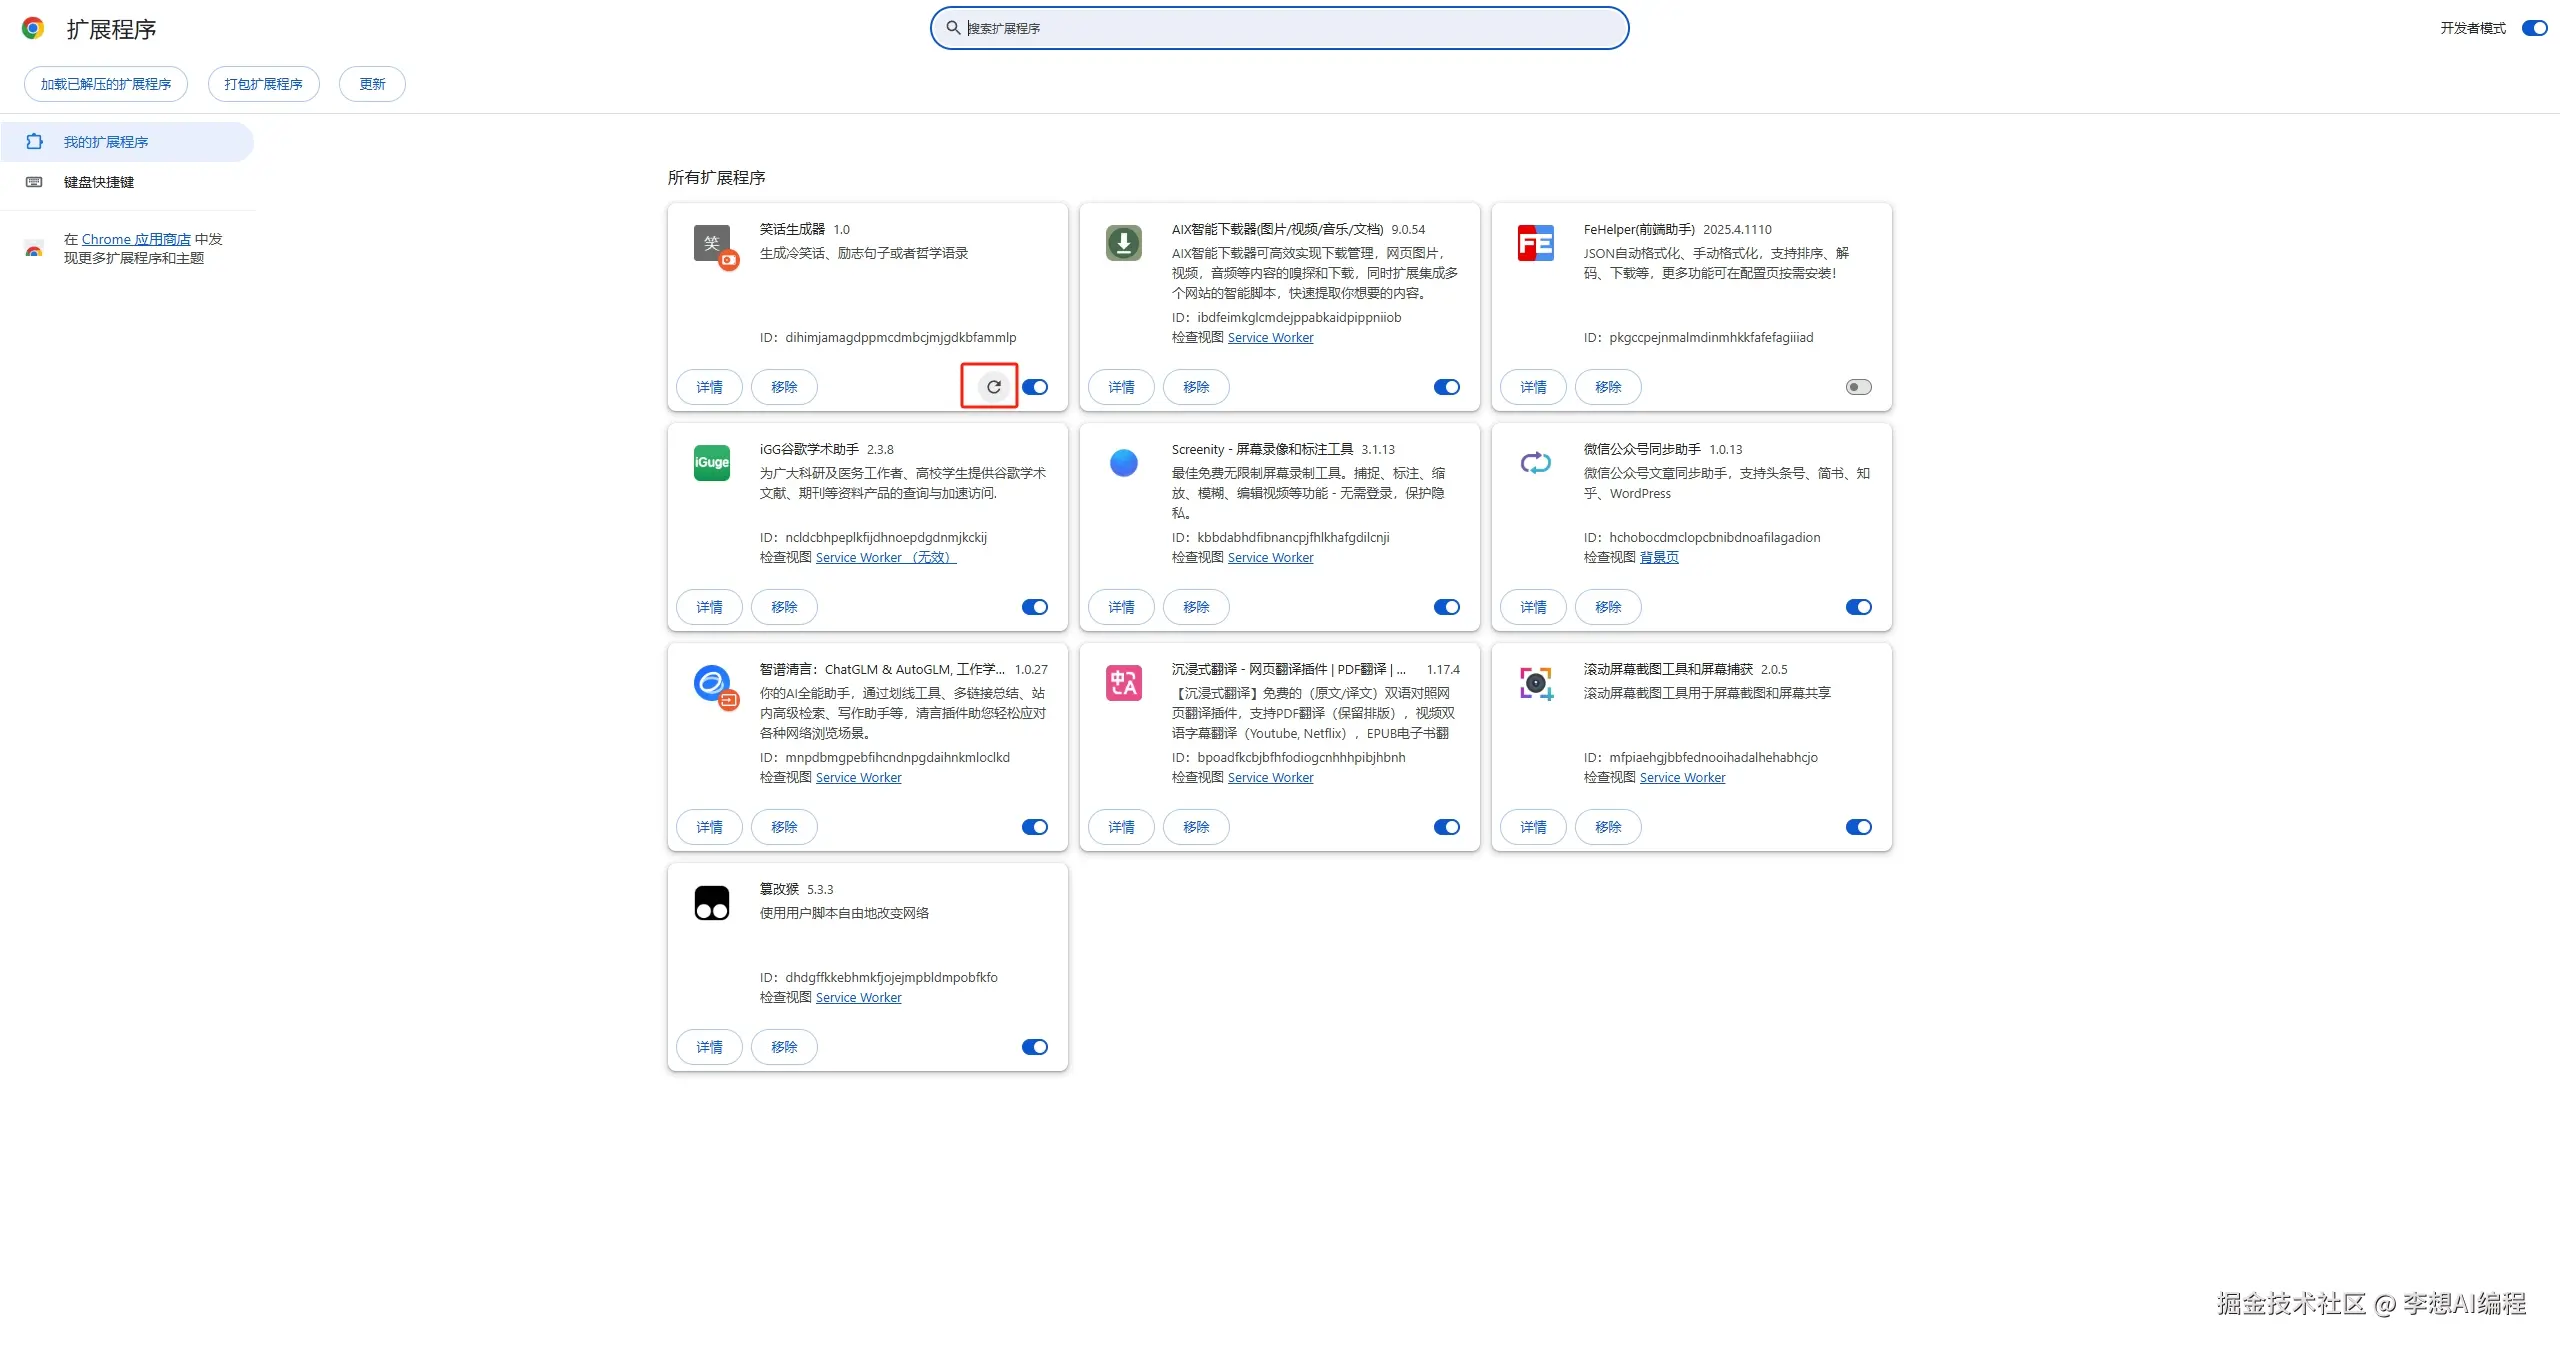Image resolution: width=2560 pixels, height=1351 pixels.
Task: Click the 沉浸式翻译 extension icon
Action: click(1123, 683)
